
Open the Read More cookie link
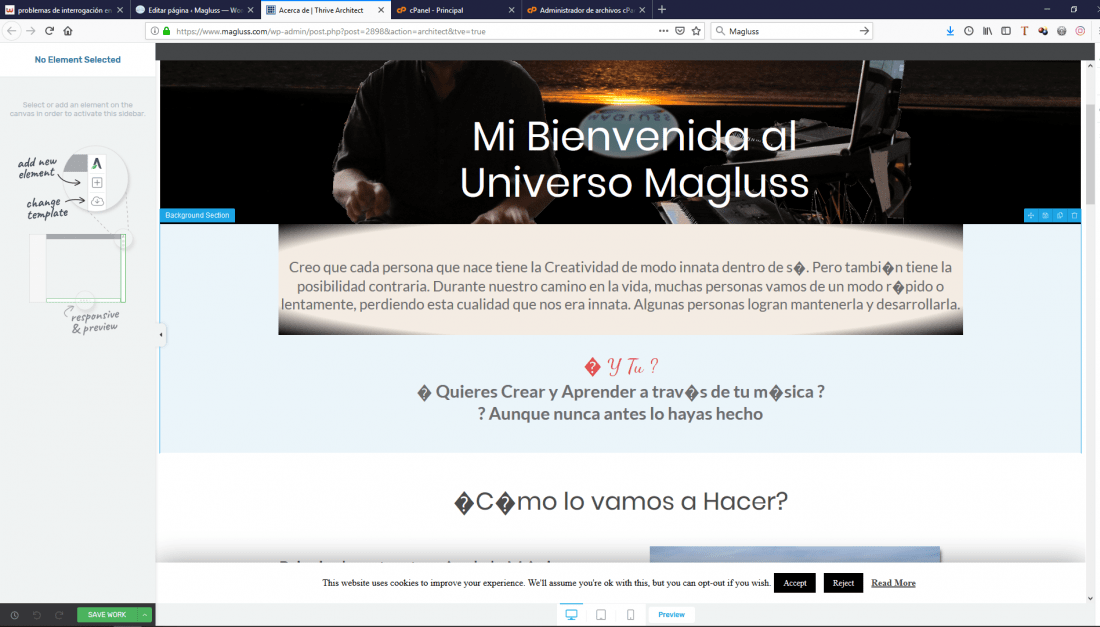(893, 583)
